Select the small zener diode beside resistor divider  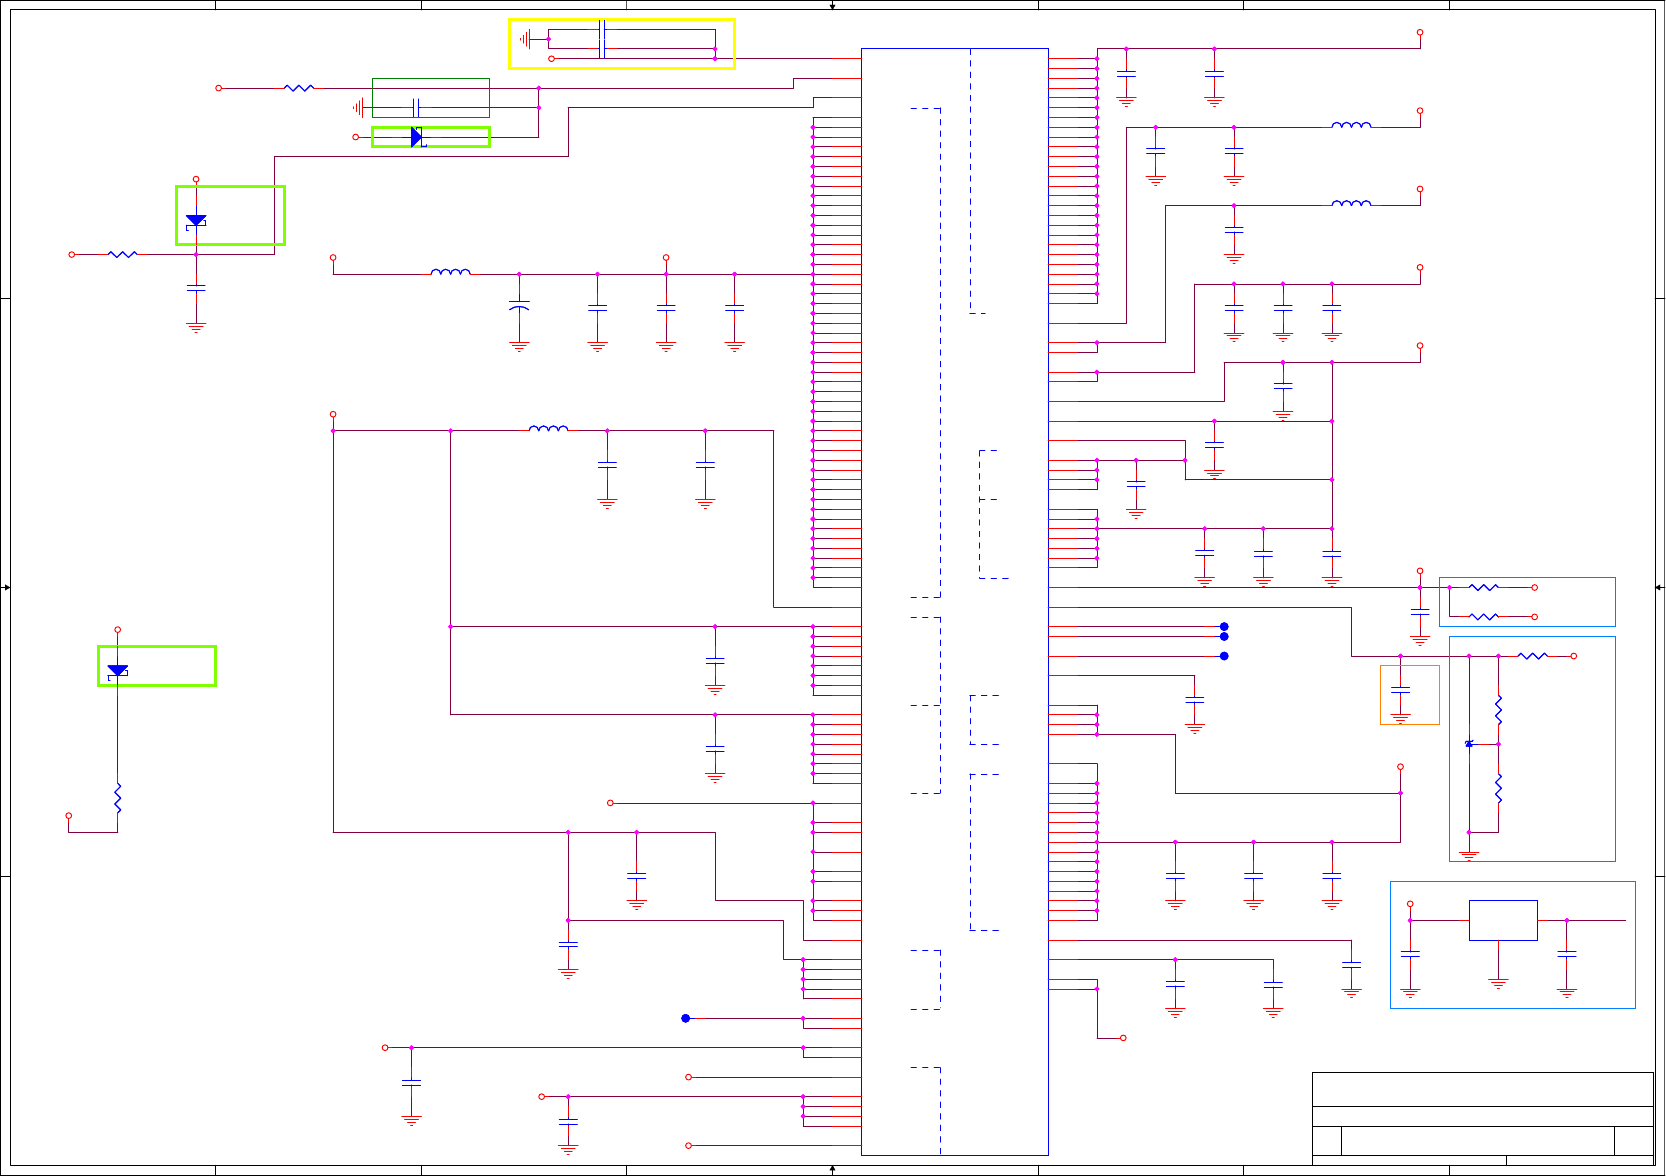1469,744
